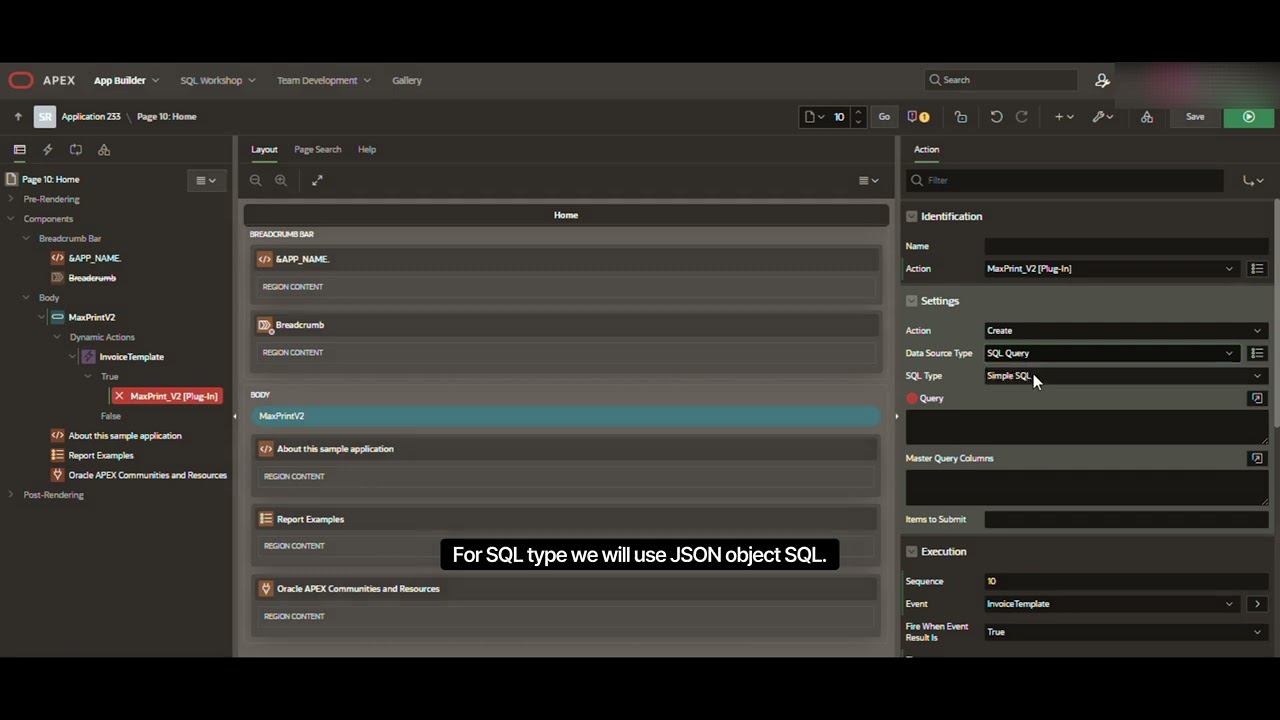Collapse the InvoiceTemplate dynamic action node
The width and height of the screenshot is (1280, 720).
[x=73, y=357]
